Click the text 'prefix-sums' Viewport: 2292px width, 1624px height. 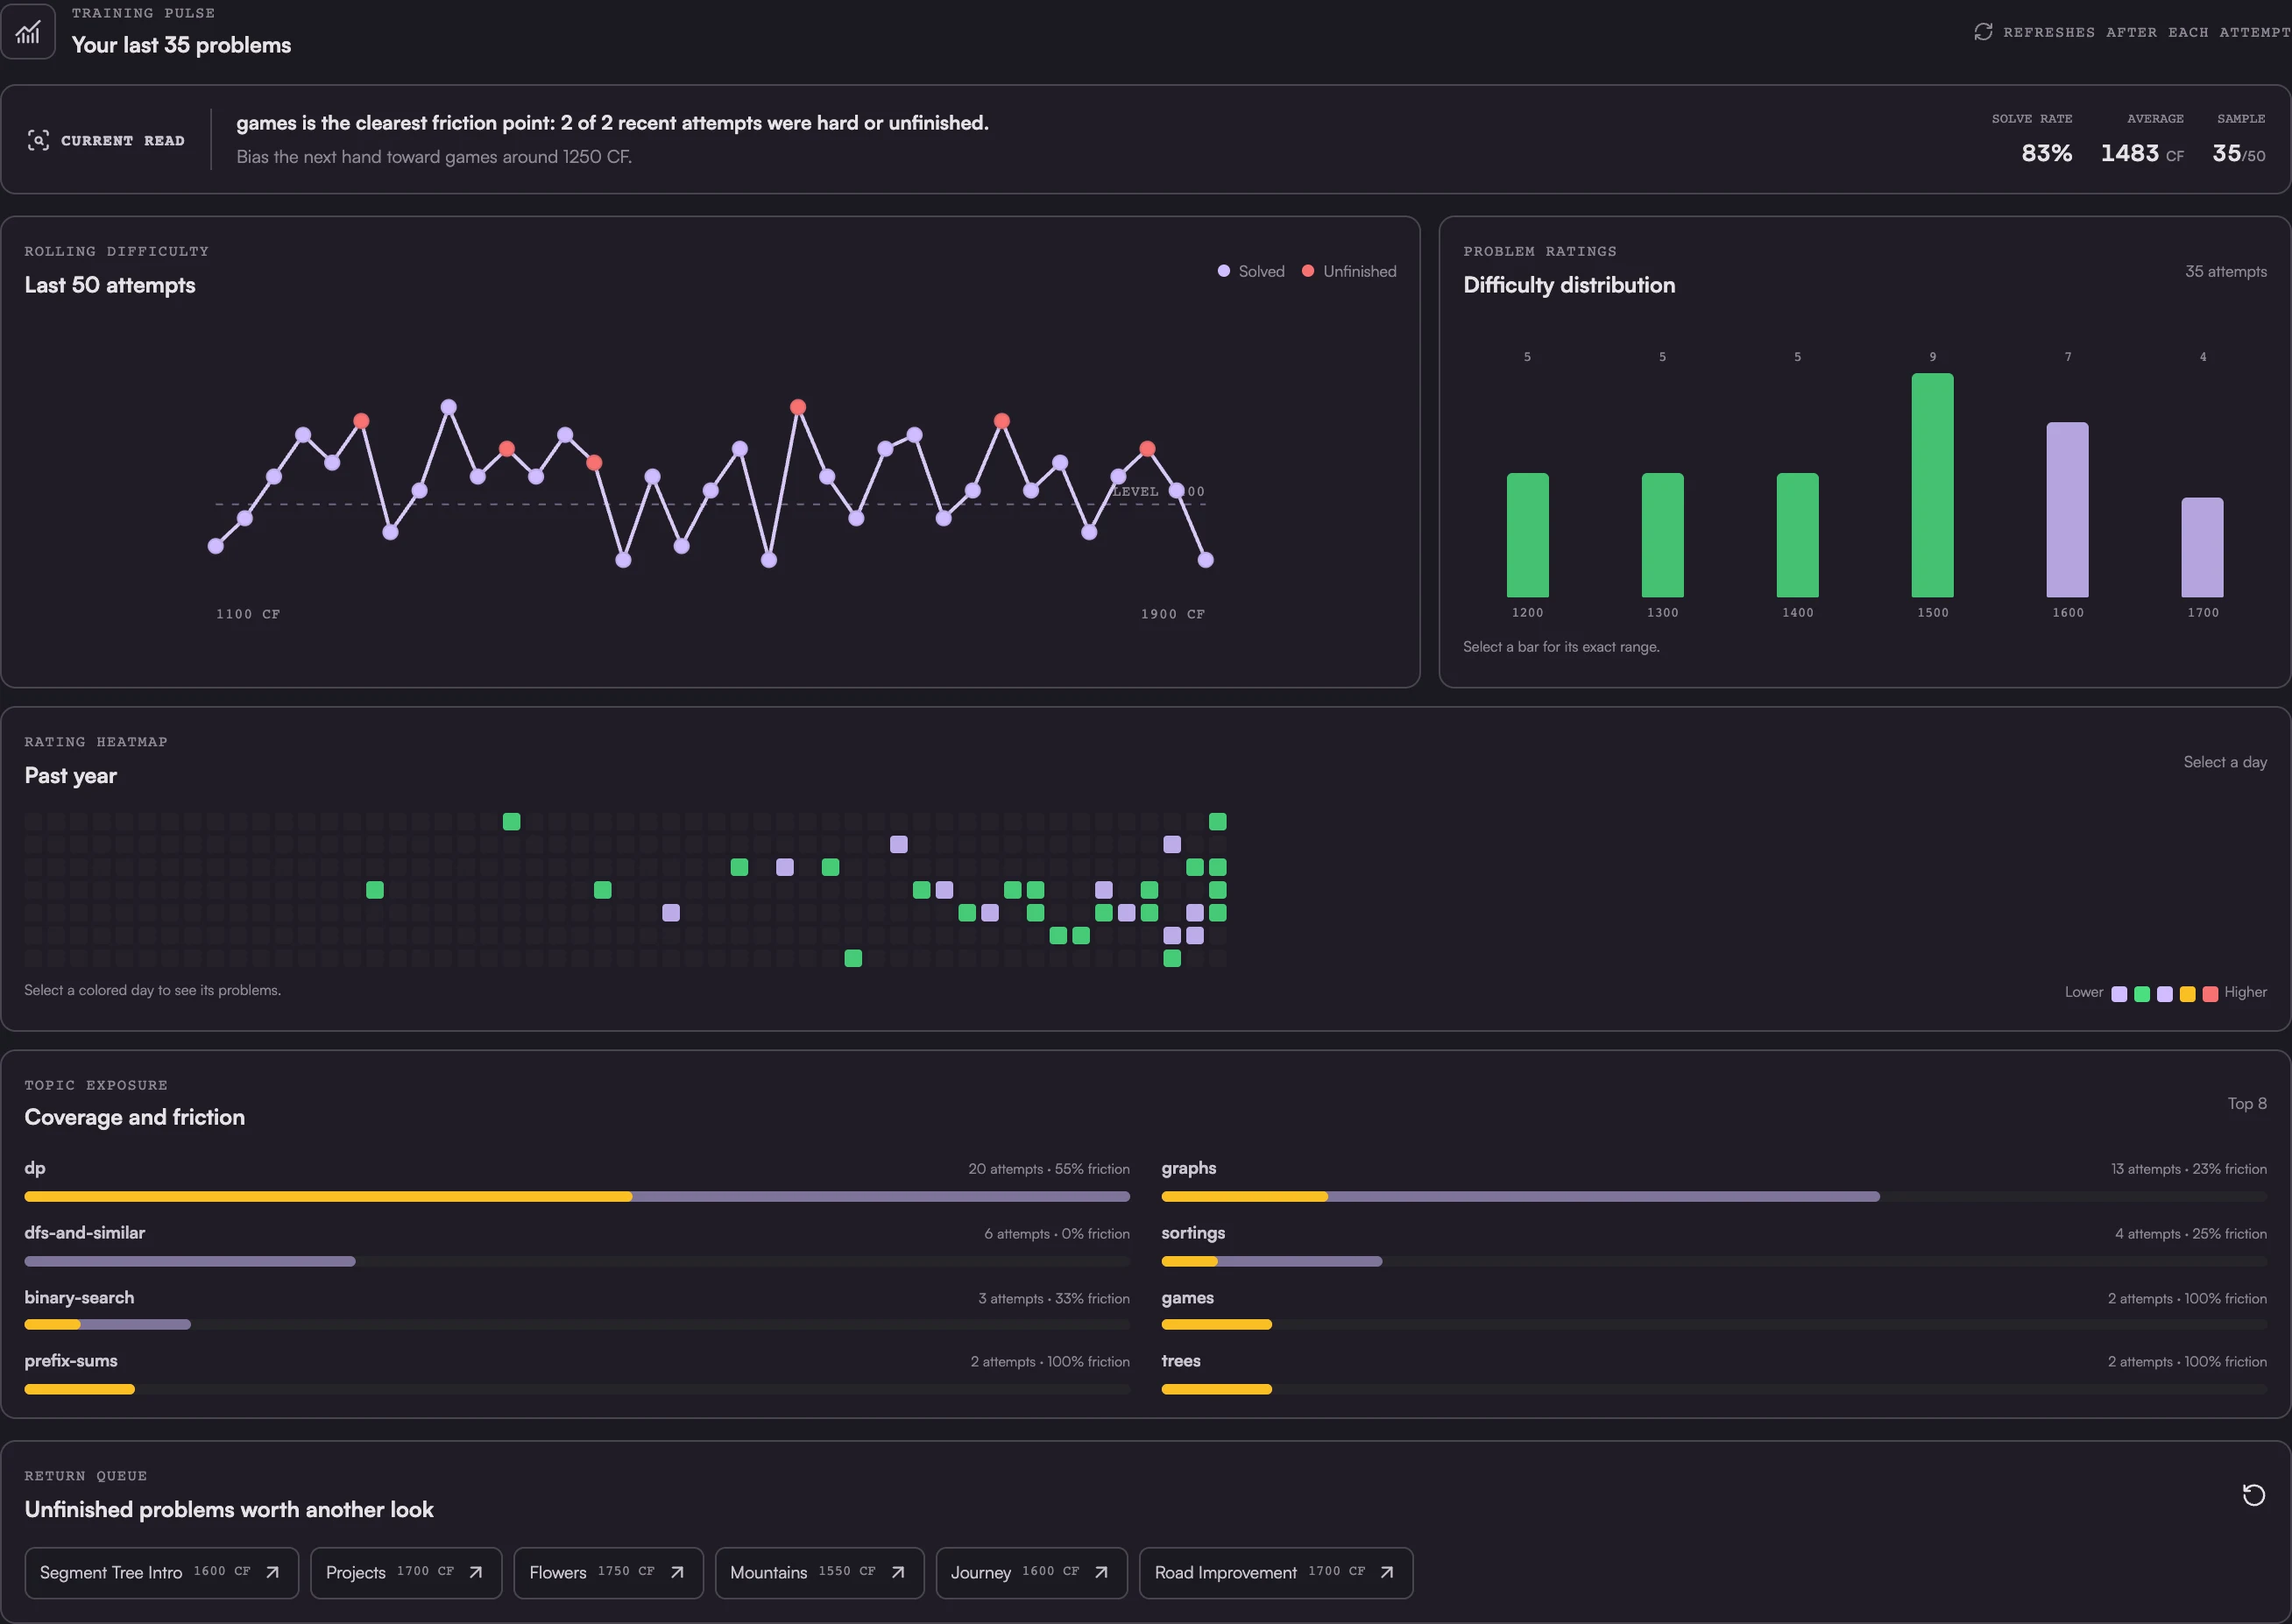71,1361
